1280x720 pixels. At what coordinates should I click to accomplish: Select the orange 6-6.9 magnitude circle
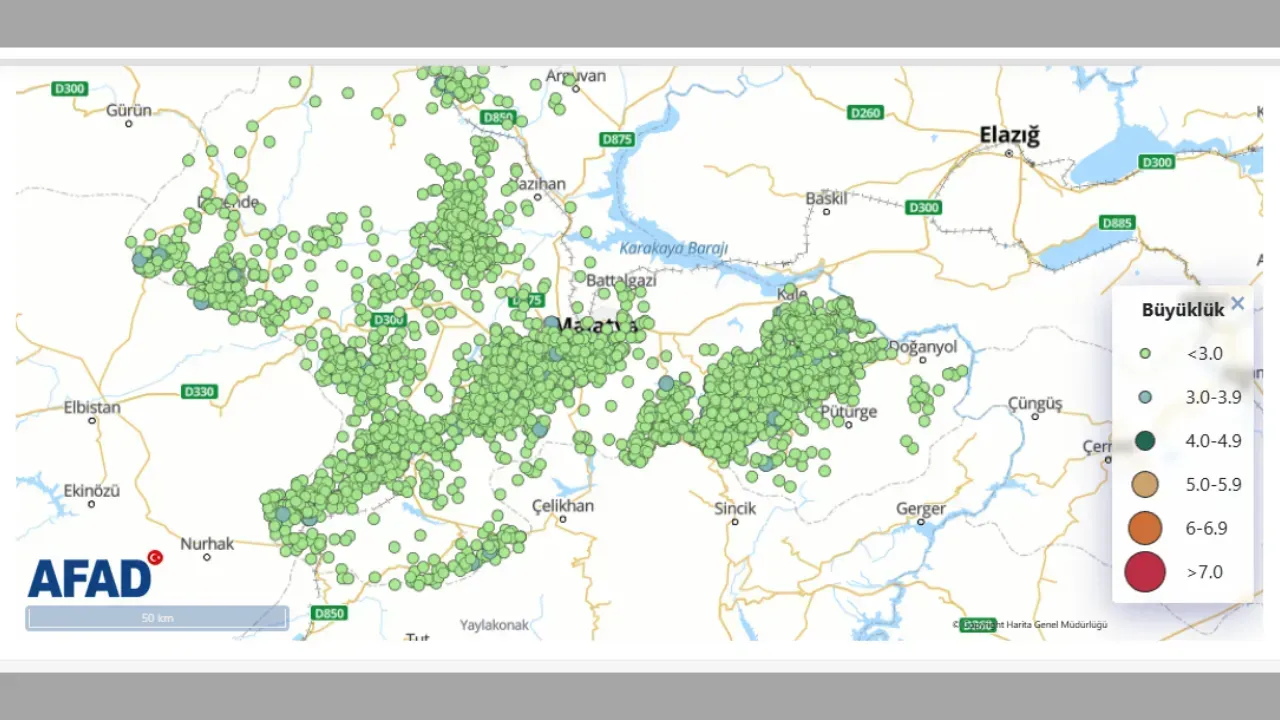coord(1145,528)
